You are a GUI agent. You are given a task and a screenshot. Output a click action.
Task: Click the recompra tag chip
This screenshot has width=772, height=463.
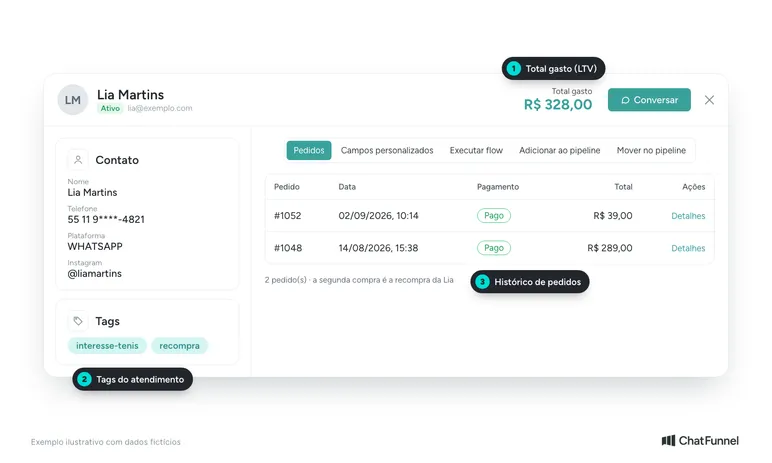click(179, 346)
